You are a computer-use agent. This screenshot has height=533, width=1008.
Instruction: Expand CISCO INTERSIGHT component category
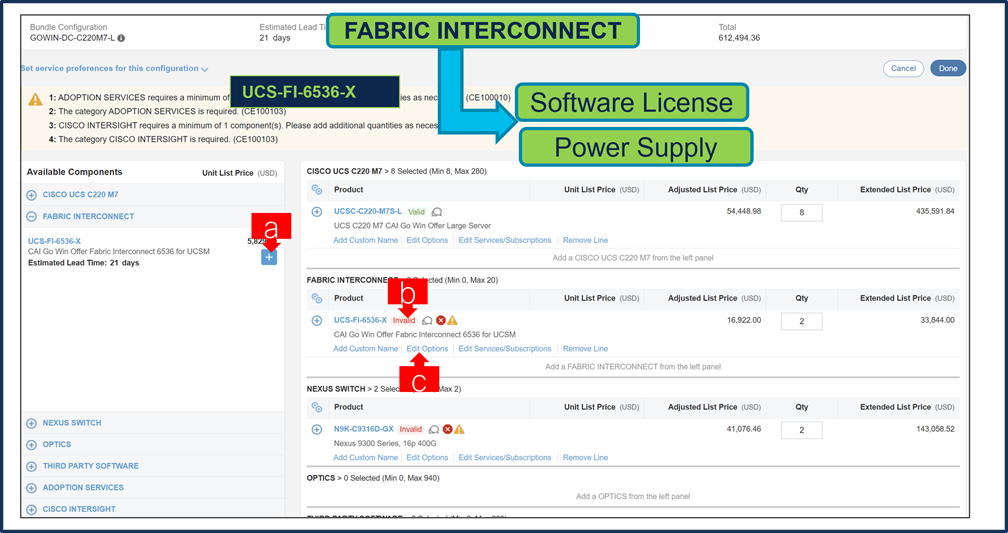tap(32, 509)
